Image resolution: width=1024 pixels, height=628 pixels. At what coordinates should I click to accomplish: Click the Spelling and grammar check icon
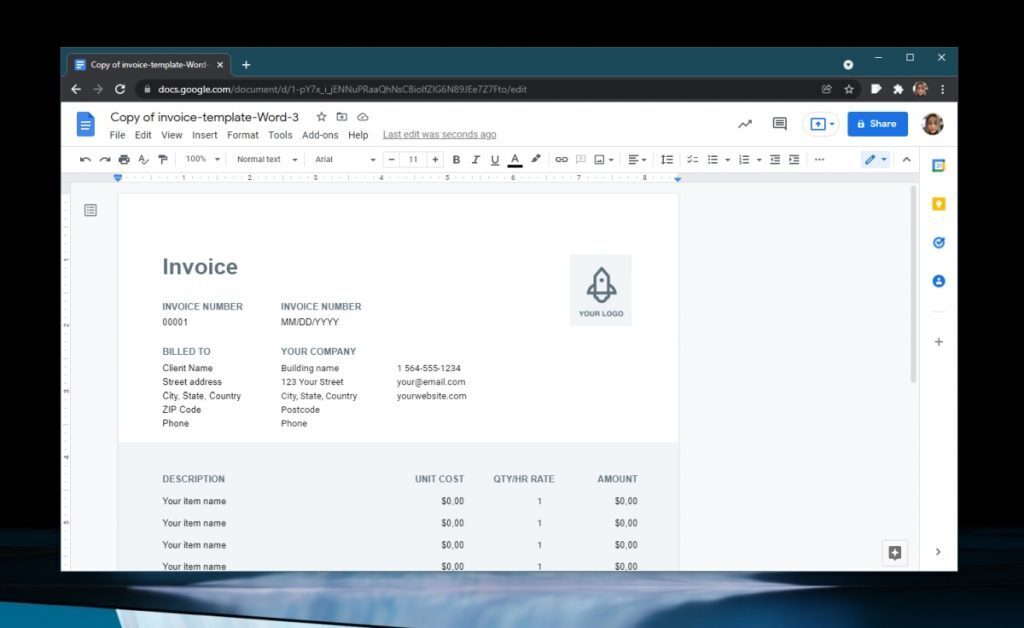click(142, 159)
